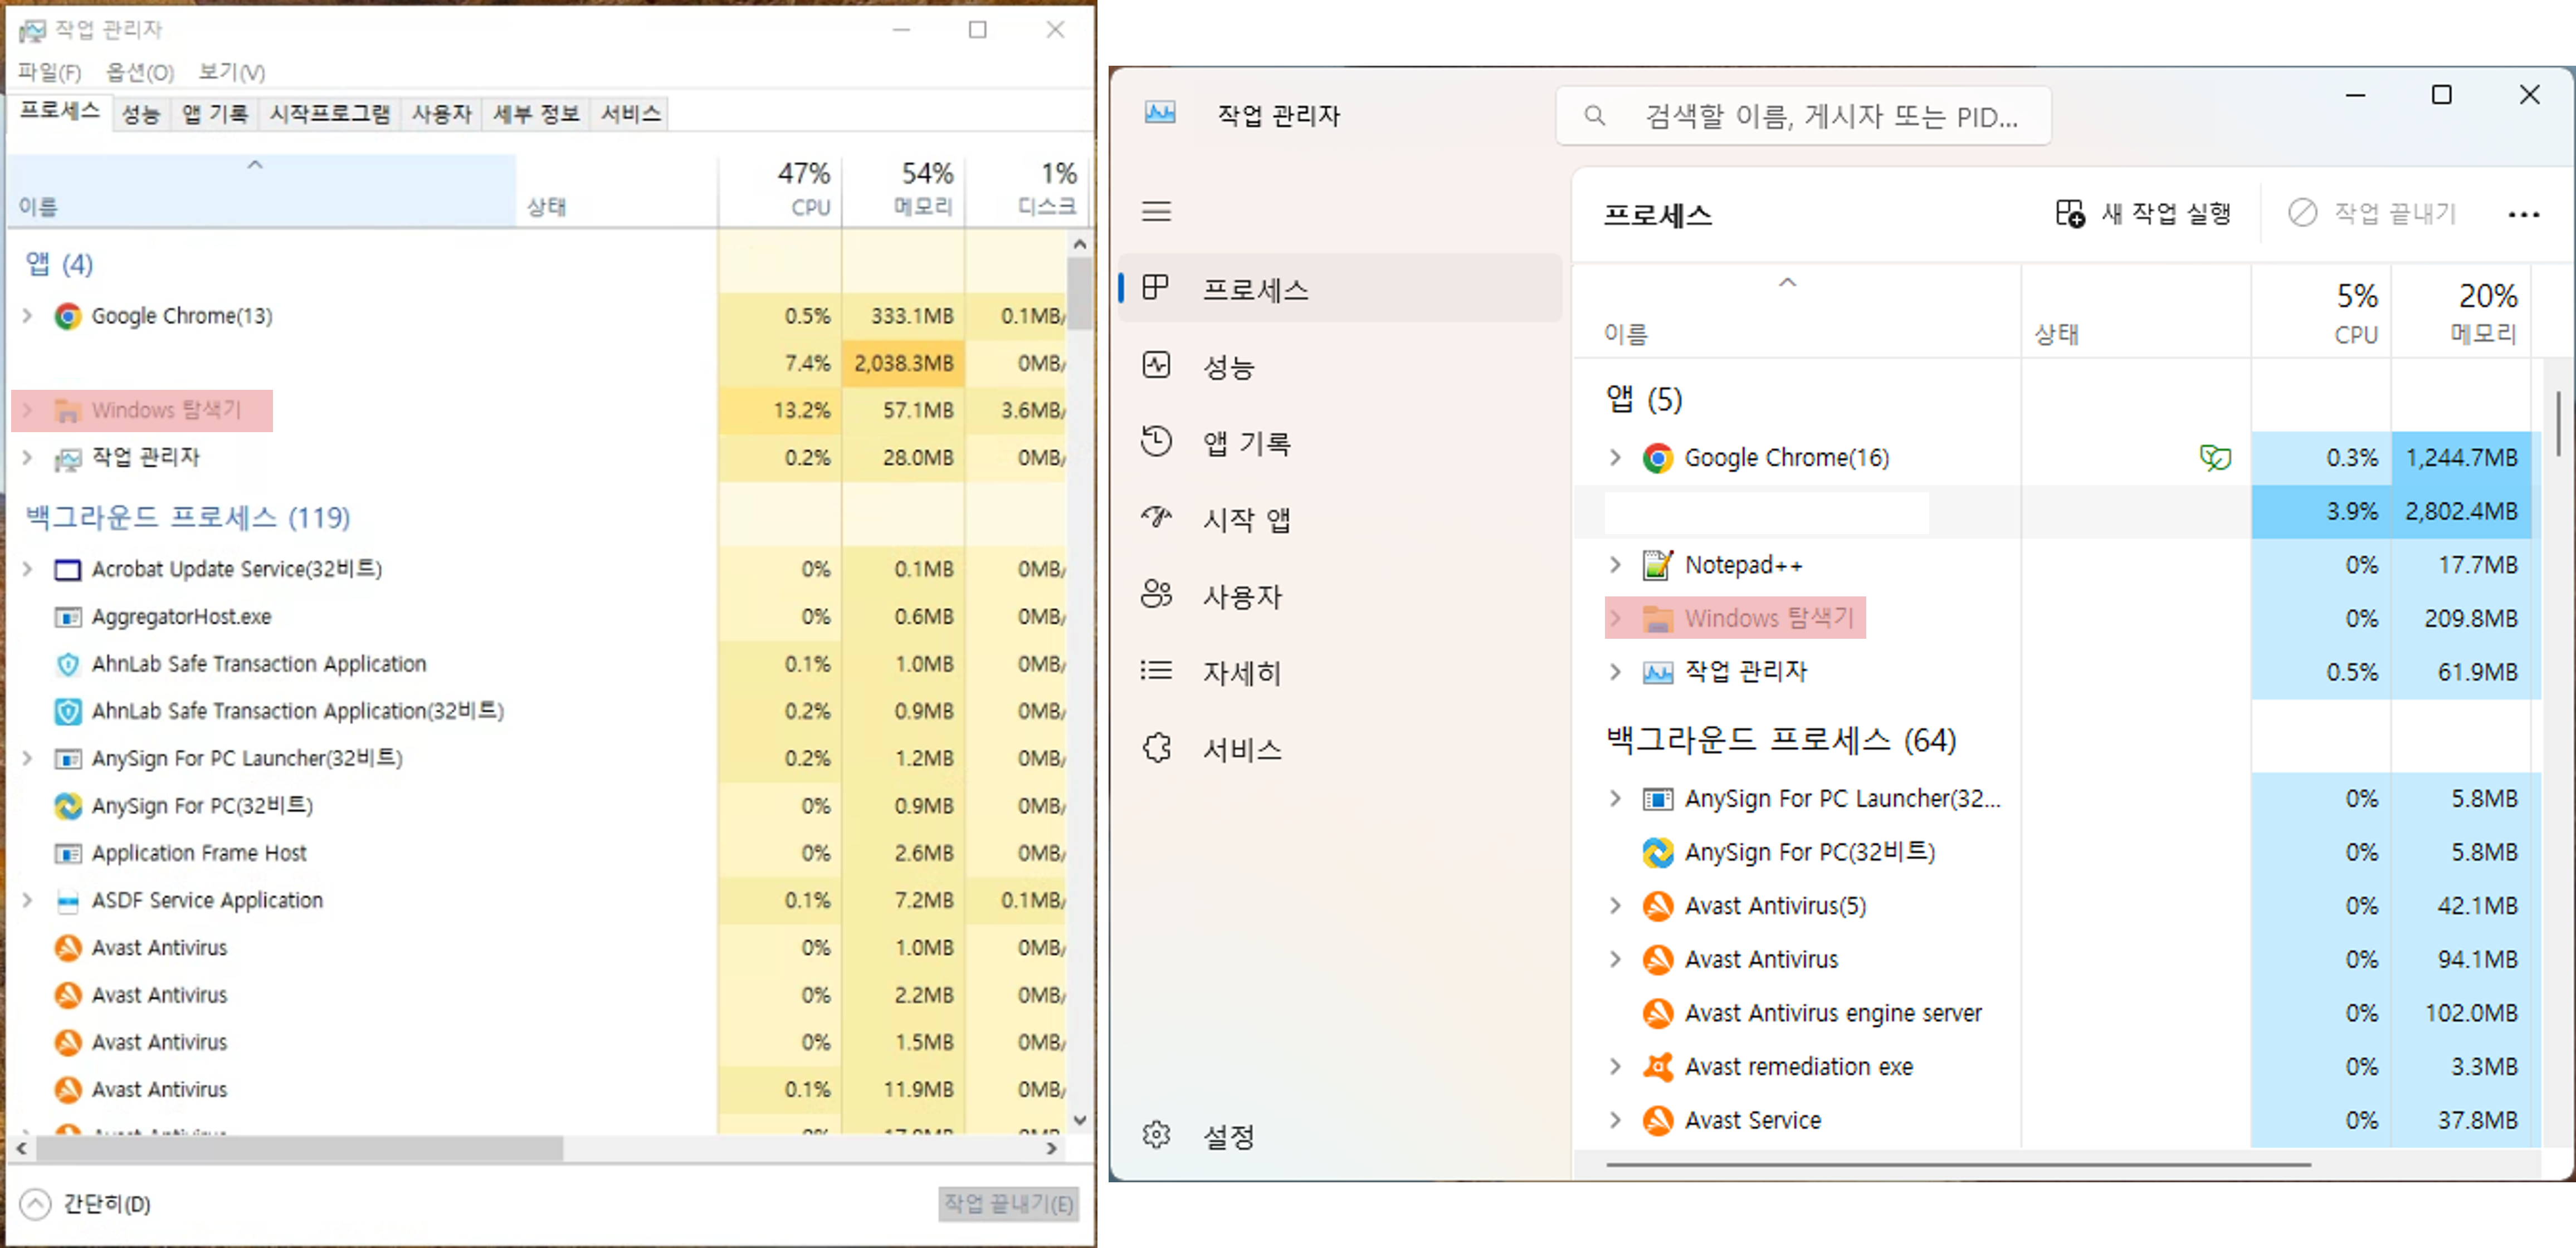This screenshot has height=1248, width=2576.
Task: Click the old window's horizontal scrollbar
Action: coord(300,1149)
